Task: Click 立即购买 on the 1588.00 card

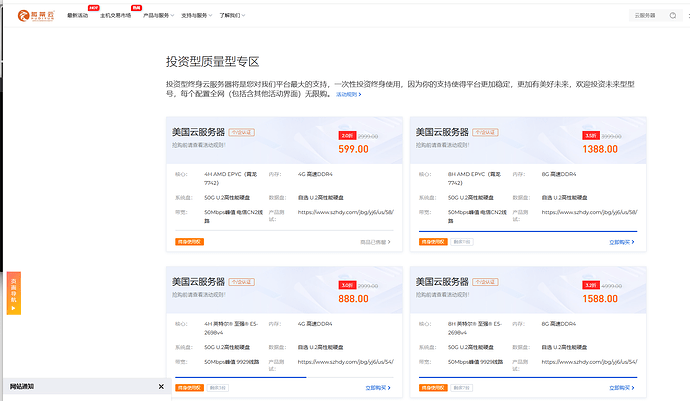Action: coord(622,388)
